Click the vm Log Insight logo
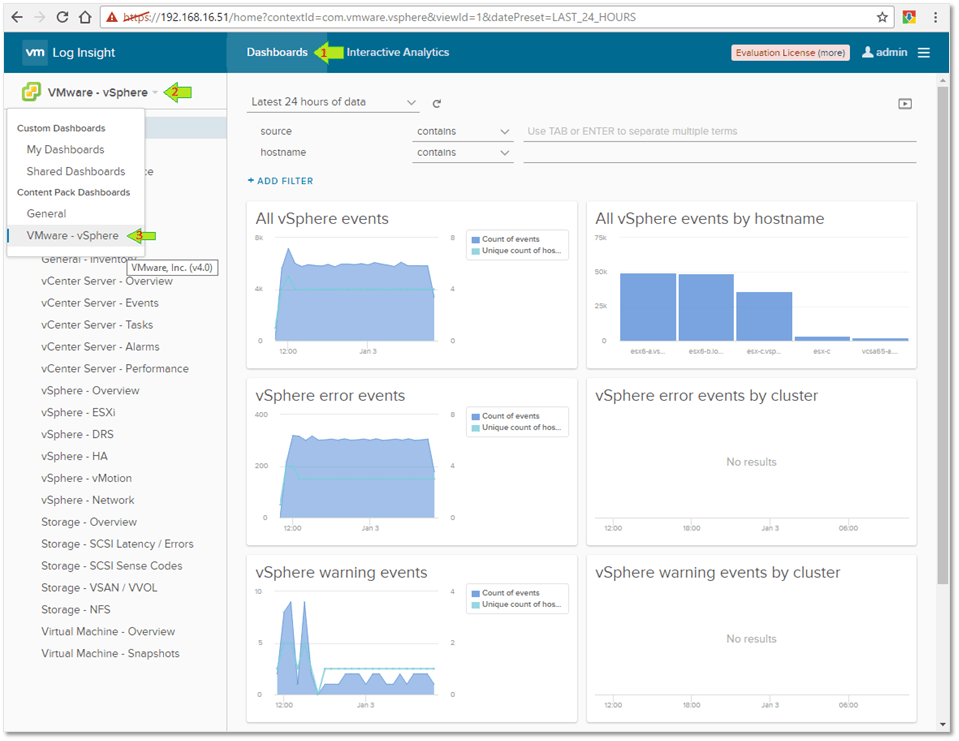This screenshot has height=741, width=959. click(x=69, y=53)
